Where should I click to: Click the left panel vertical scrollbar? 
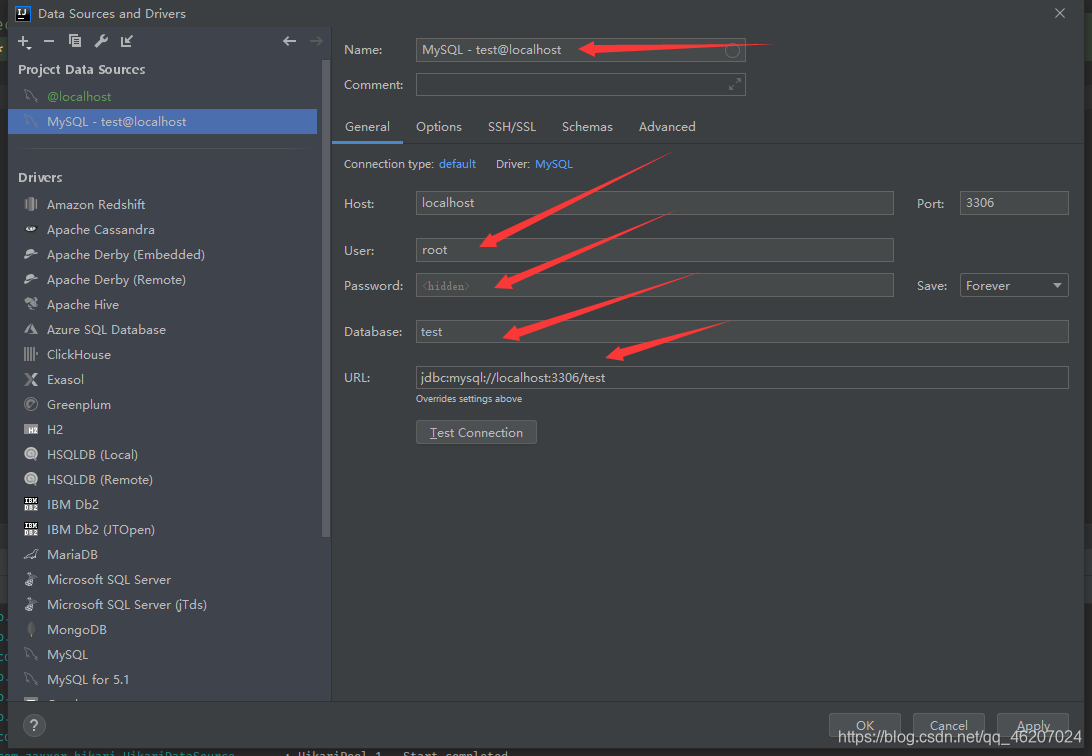pyautogui.click(x=325, y=299)
